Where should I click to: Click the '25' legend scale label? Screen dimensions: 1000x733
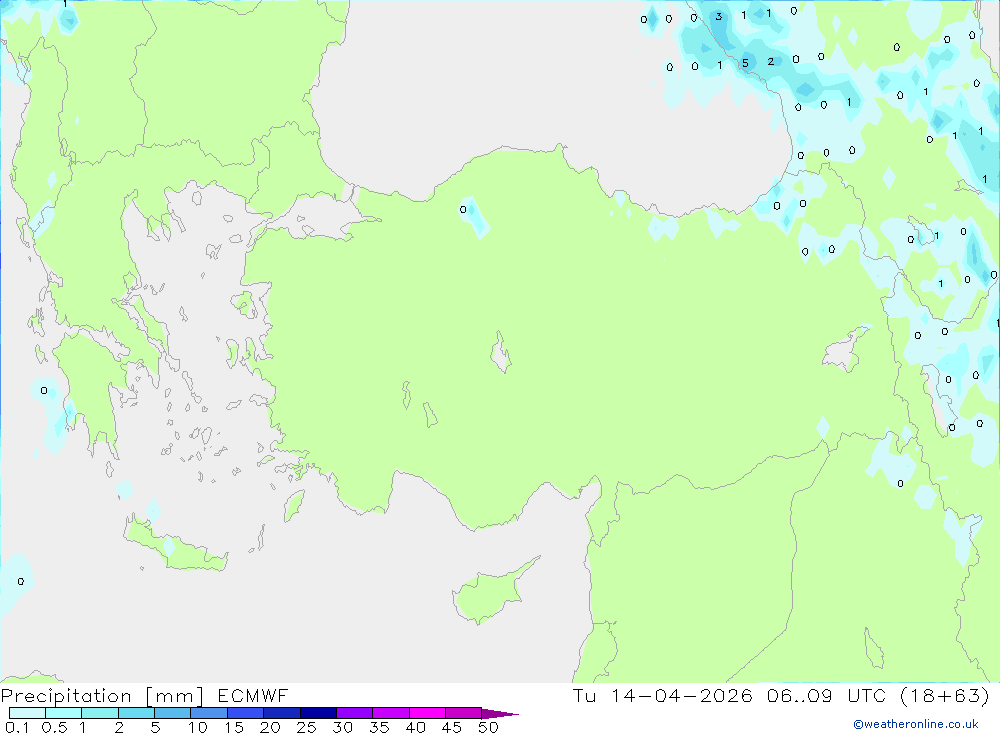(306, 727)
